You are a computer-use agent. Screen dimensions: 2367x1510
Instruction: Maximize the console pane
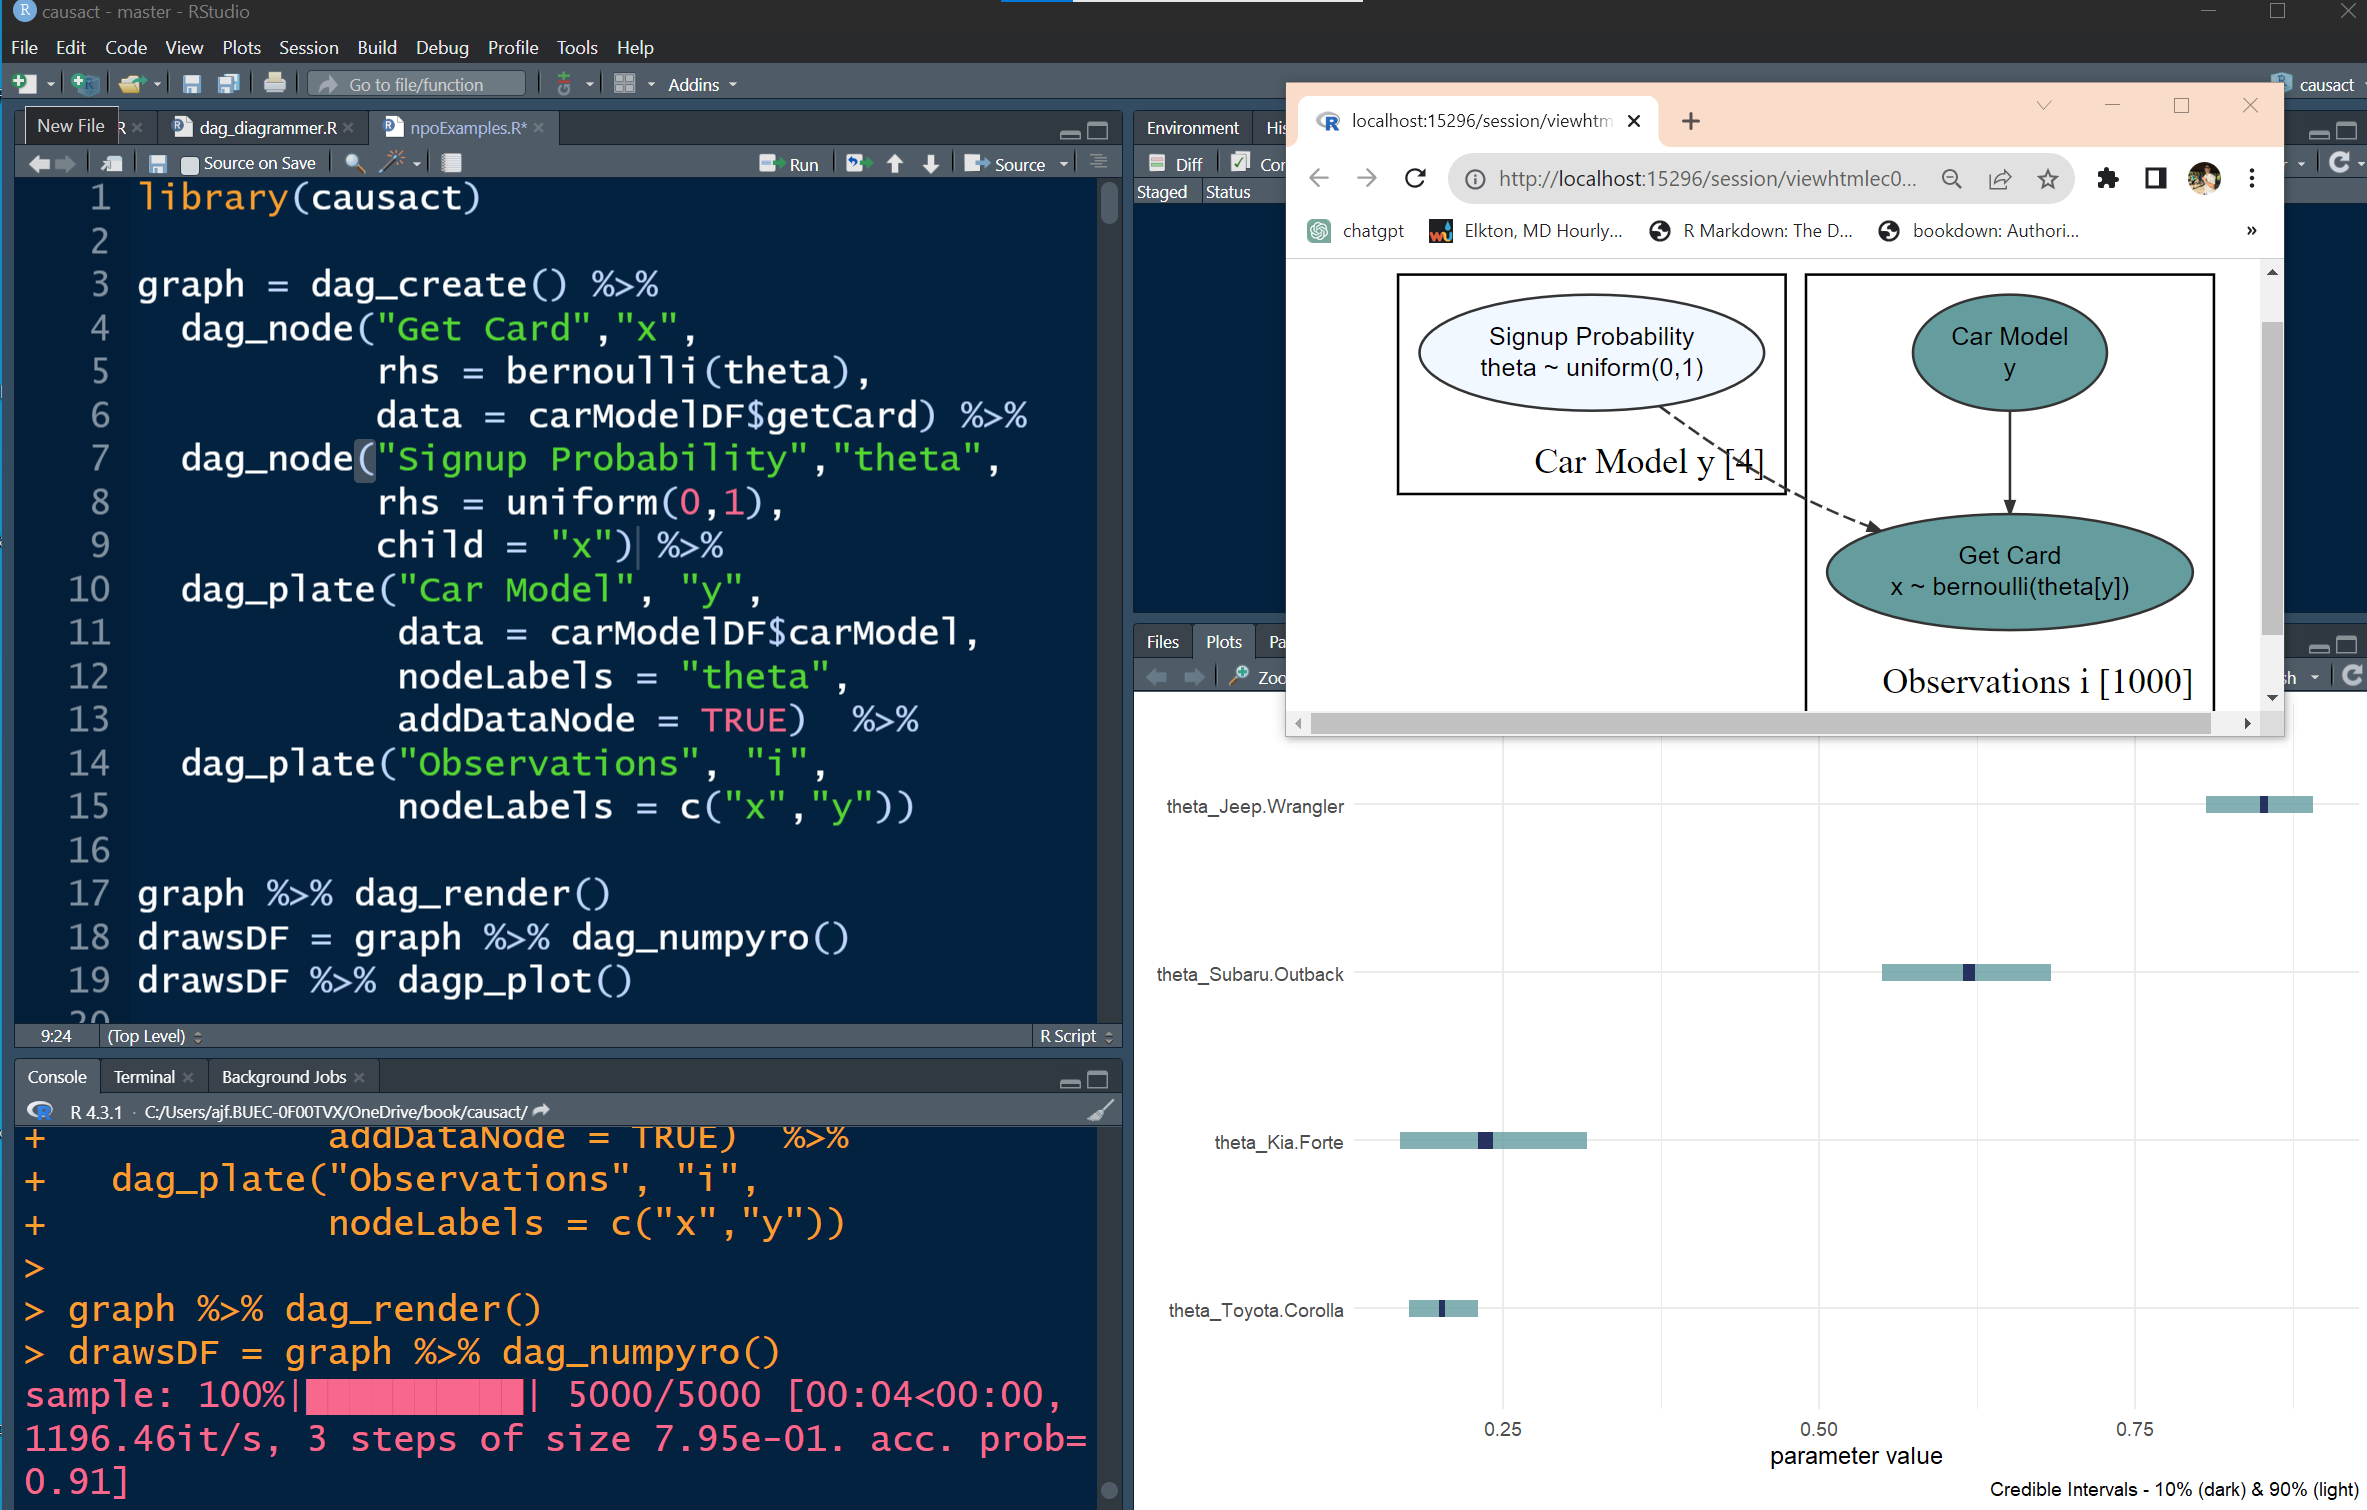pyautogui.click(x=1098, y=1080)
